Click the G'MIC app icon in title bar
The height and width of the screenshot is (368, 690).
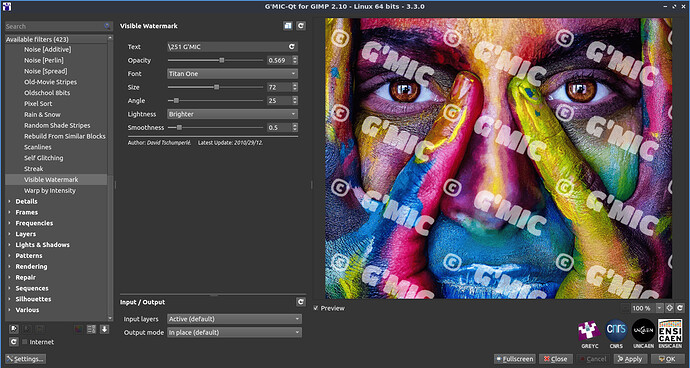[x=7, y=6]
